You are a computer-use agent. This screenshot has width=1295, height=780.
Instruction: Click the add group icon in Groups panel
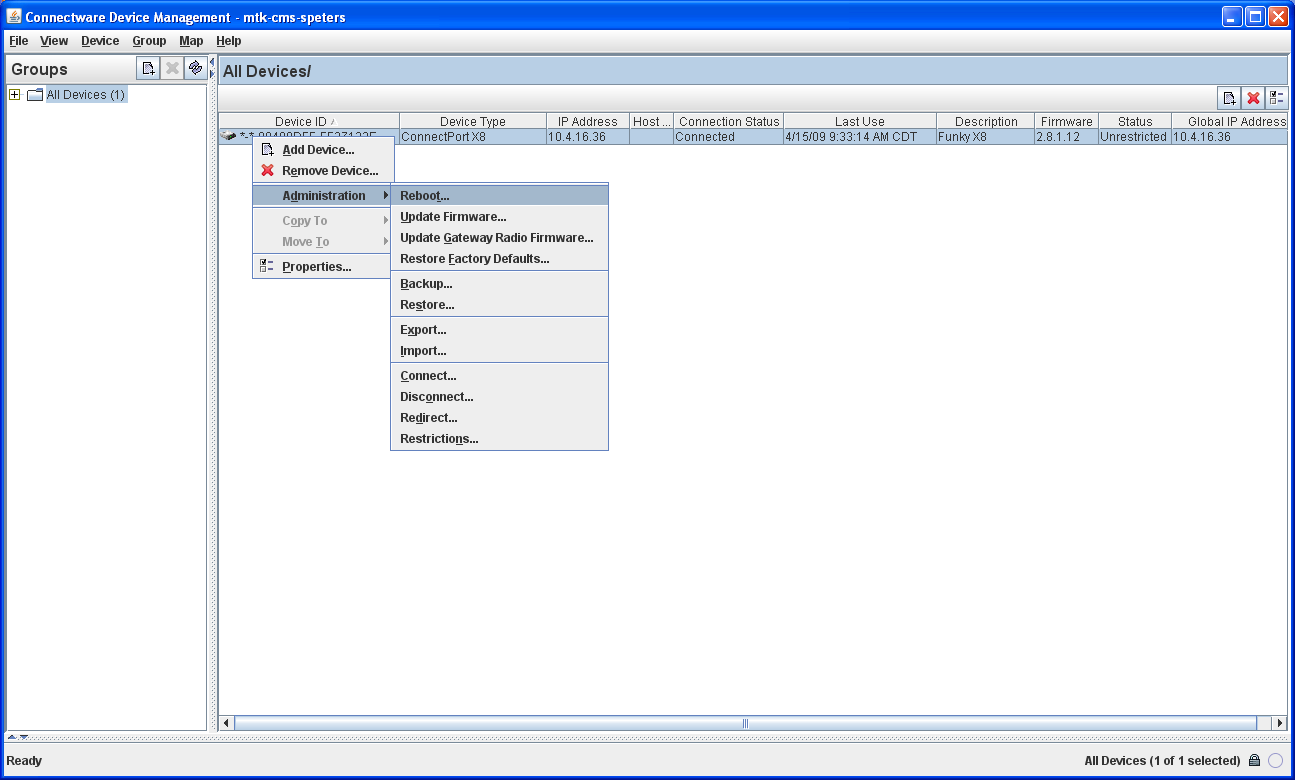pyautogui.click(x=148, y=68)
